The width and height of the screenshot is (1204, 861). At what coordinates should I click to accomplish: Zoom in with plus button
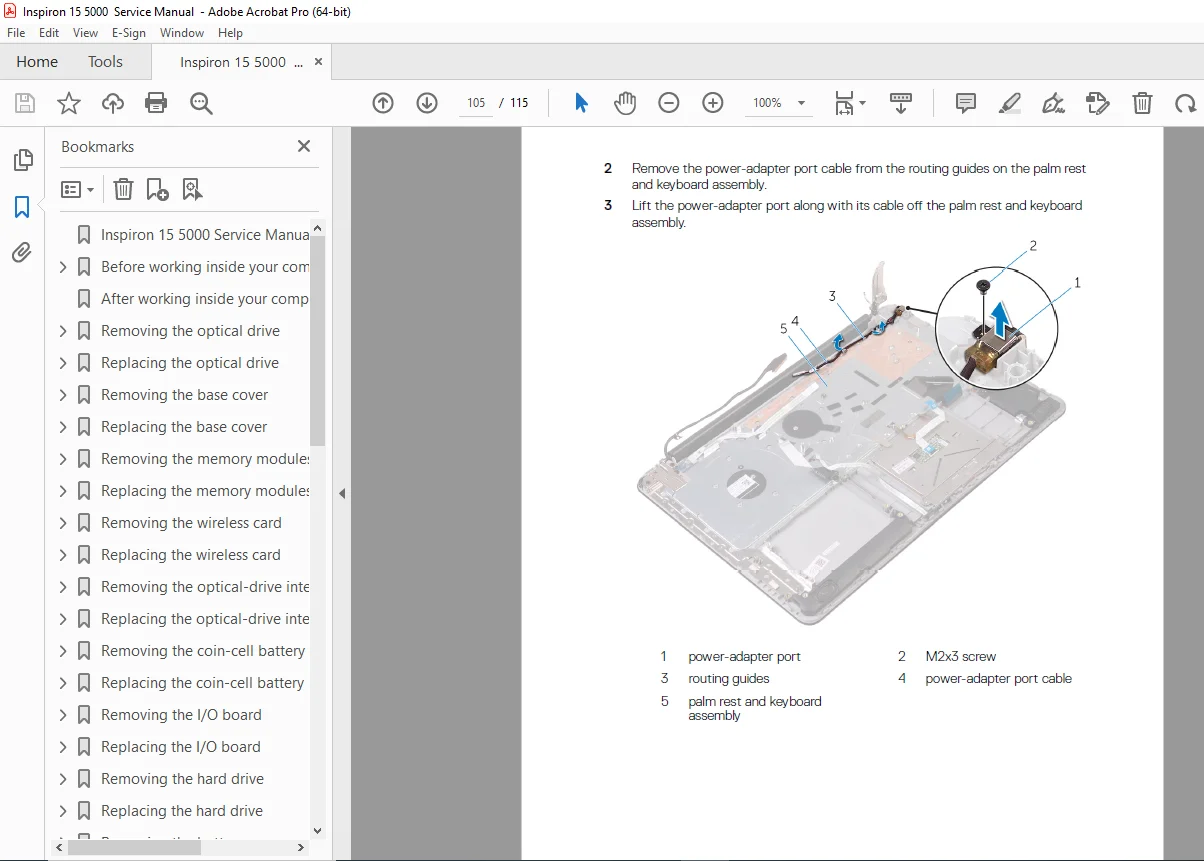click(x=713, y=103)
